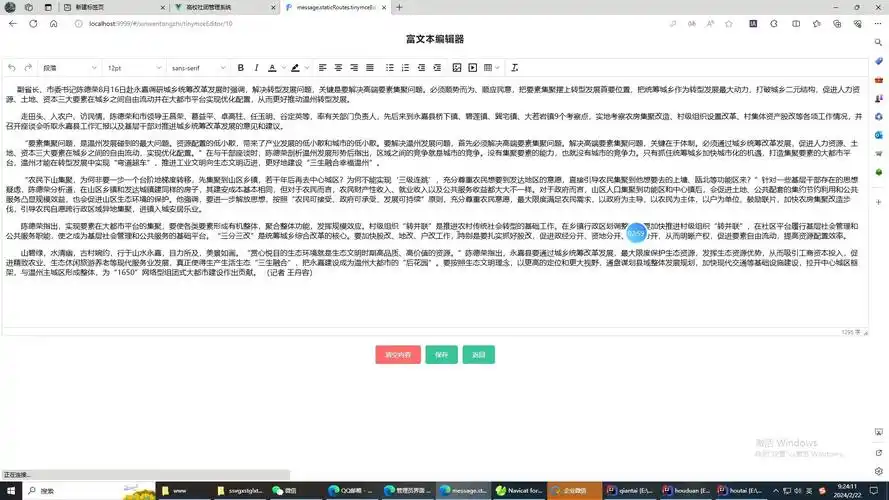Toggle bold formatting
Image resolution: width=889 pixels, height=500 pixels.
click(240, 67)
